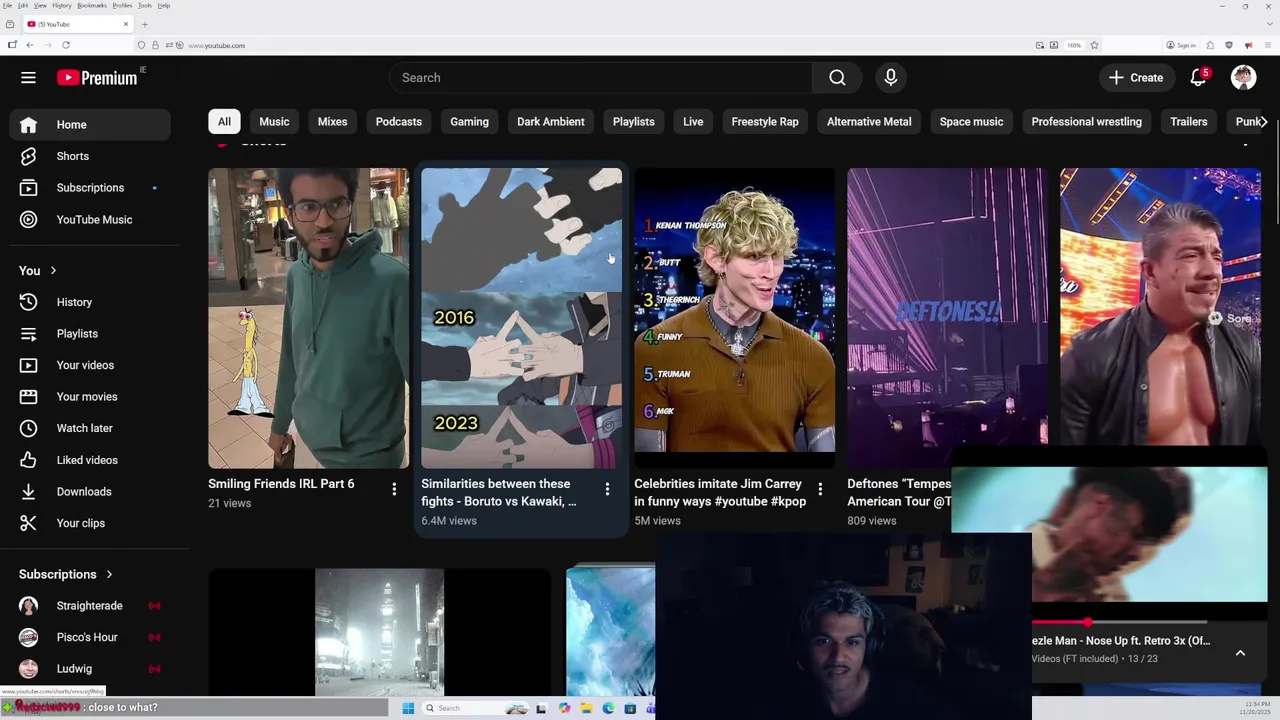The width and height of the screenshot is (1280, 720).
Task: Select the All filter chip
Action: [x=224, y=122]
